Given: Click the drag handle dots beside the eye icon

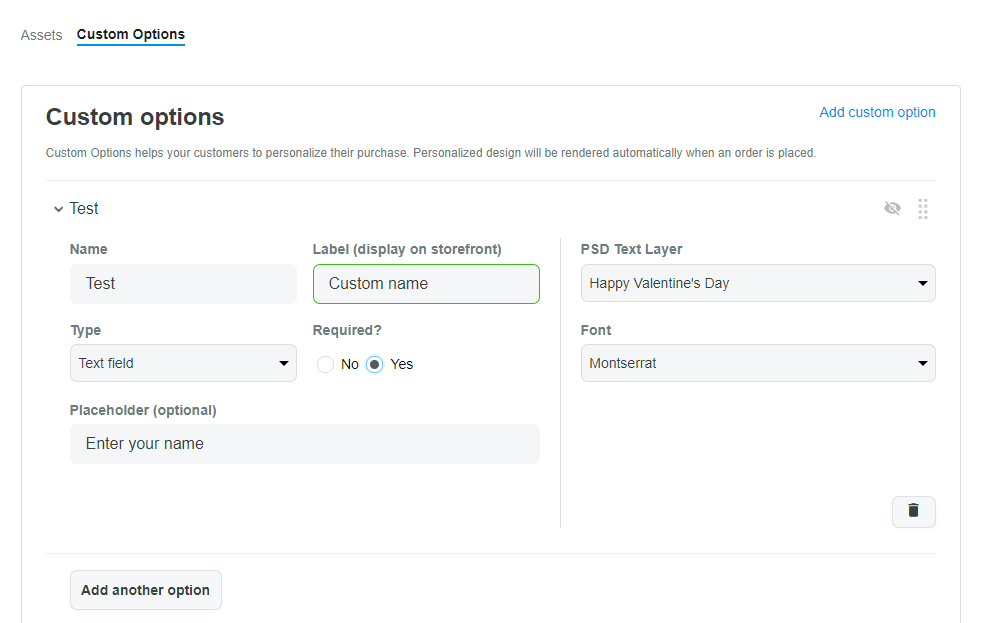Looking at the screenshot, I should click(922, 208).
